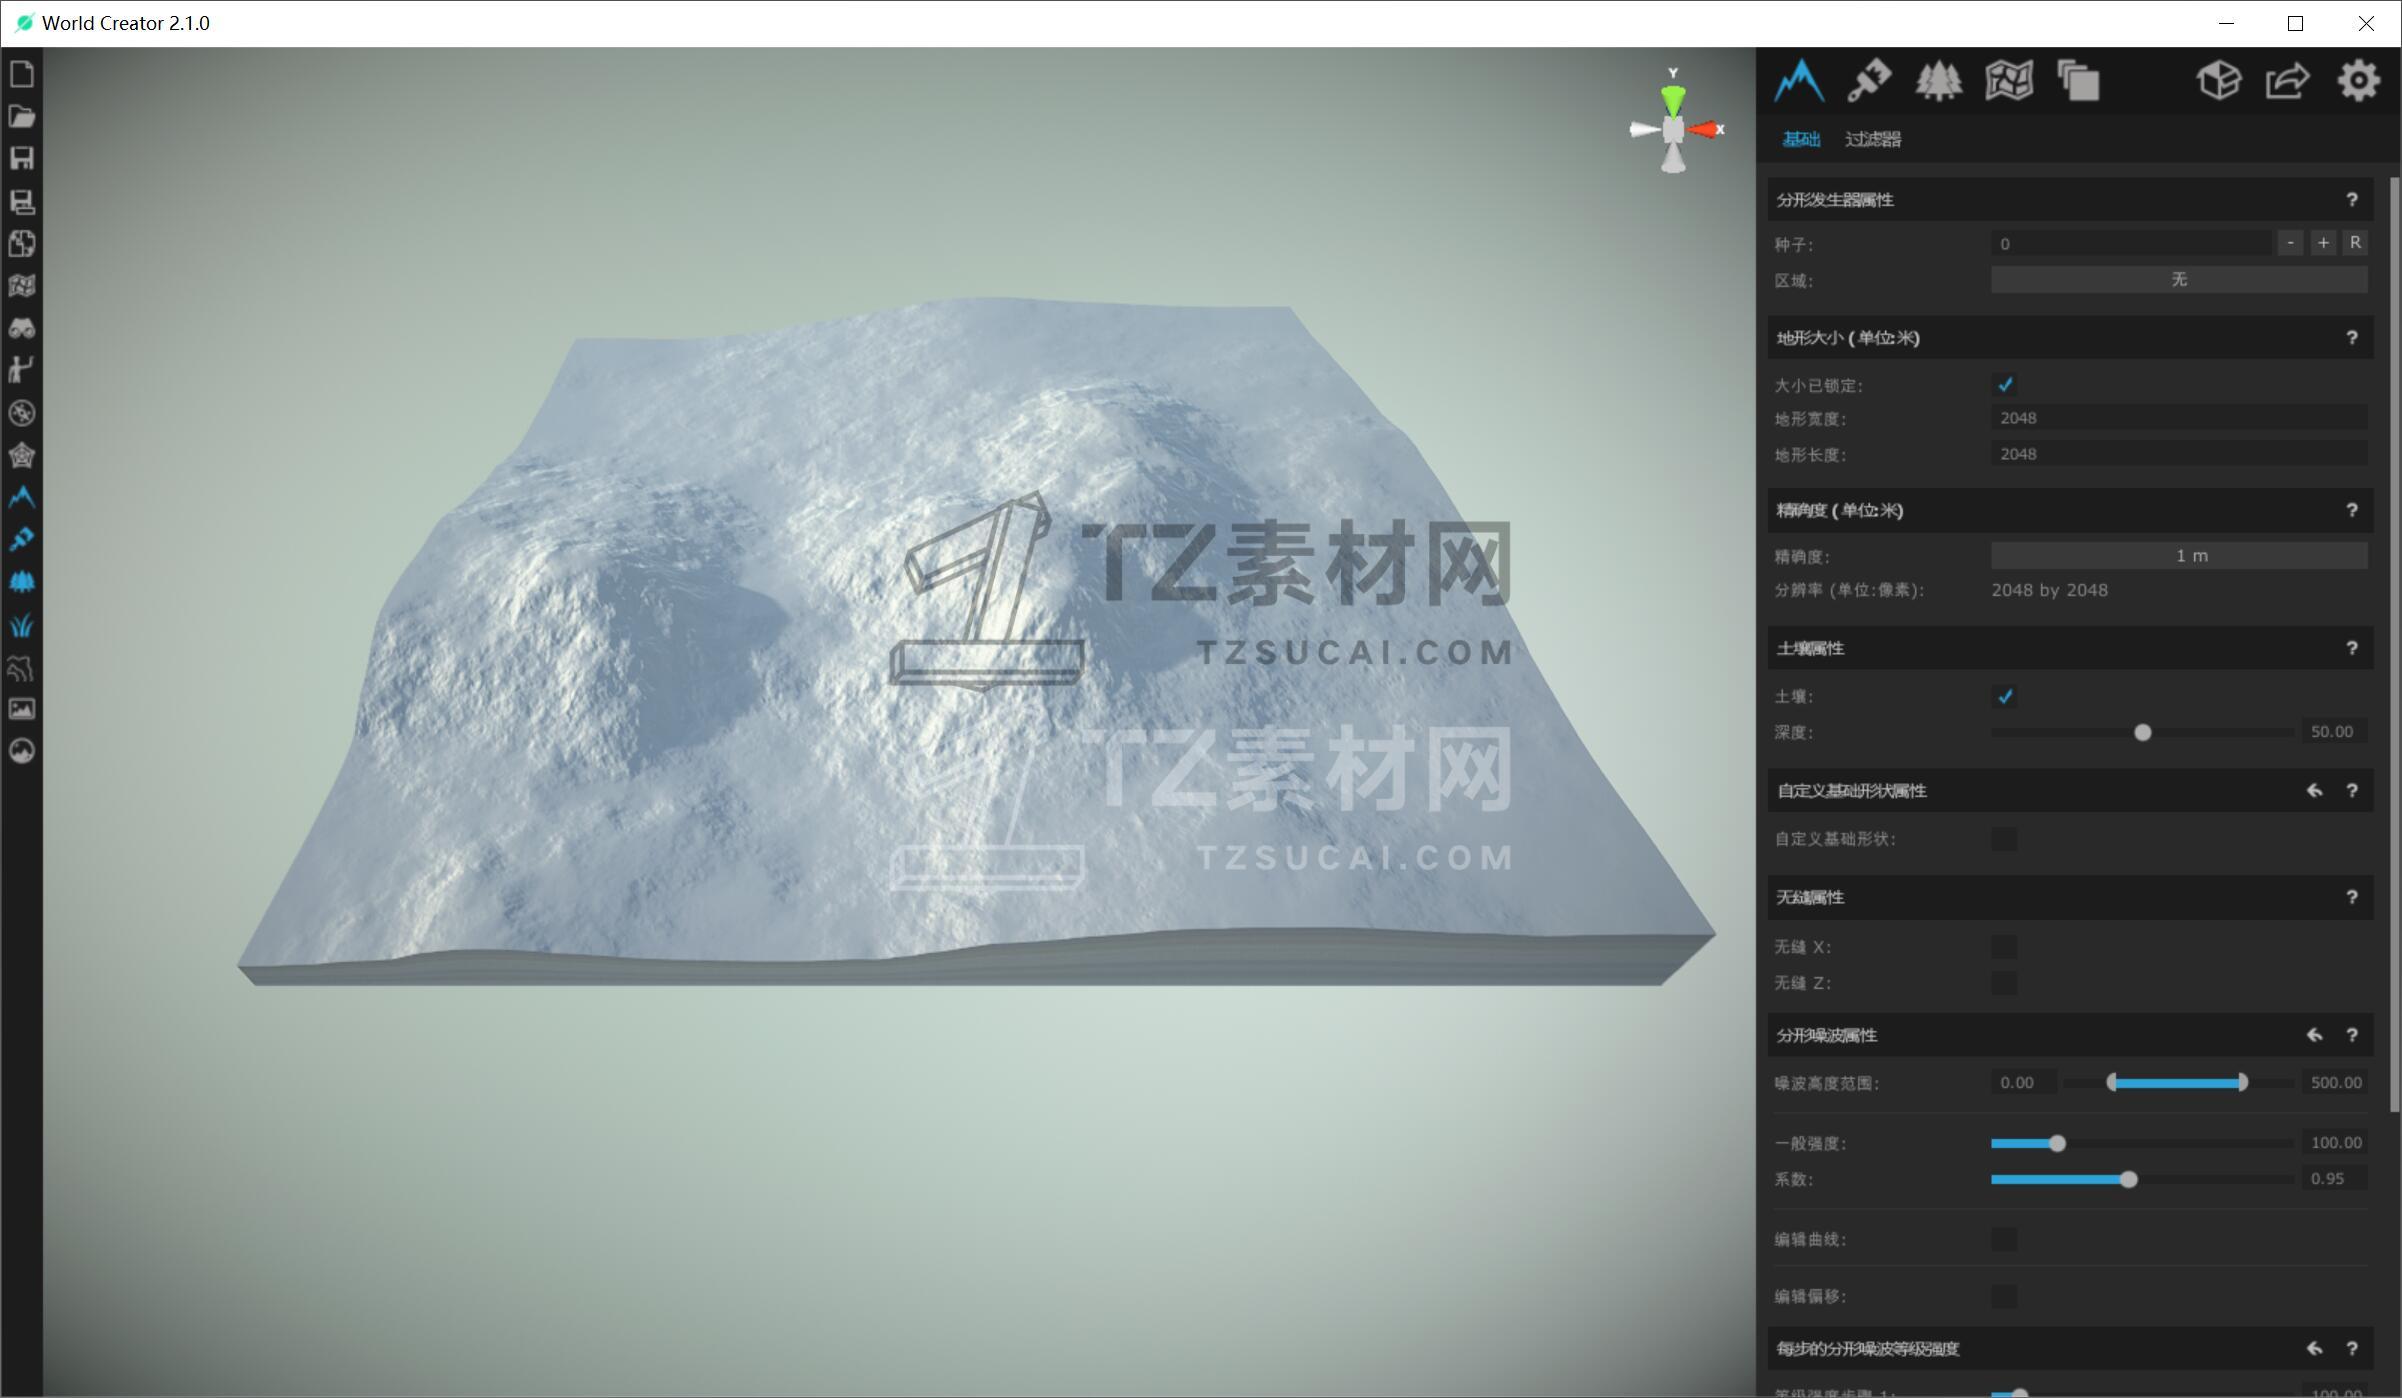
Task: Click the 深度 slider handle
Action: click(x=2142, y=733)
